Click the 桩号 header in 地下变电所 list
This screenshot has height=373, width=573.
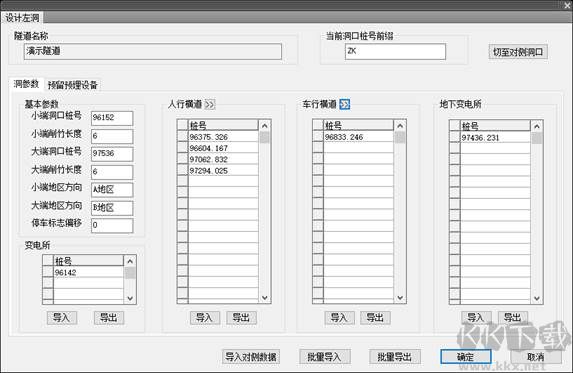(495, 126)
